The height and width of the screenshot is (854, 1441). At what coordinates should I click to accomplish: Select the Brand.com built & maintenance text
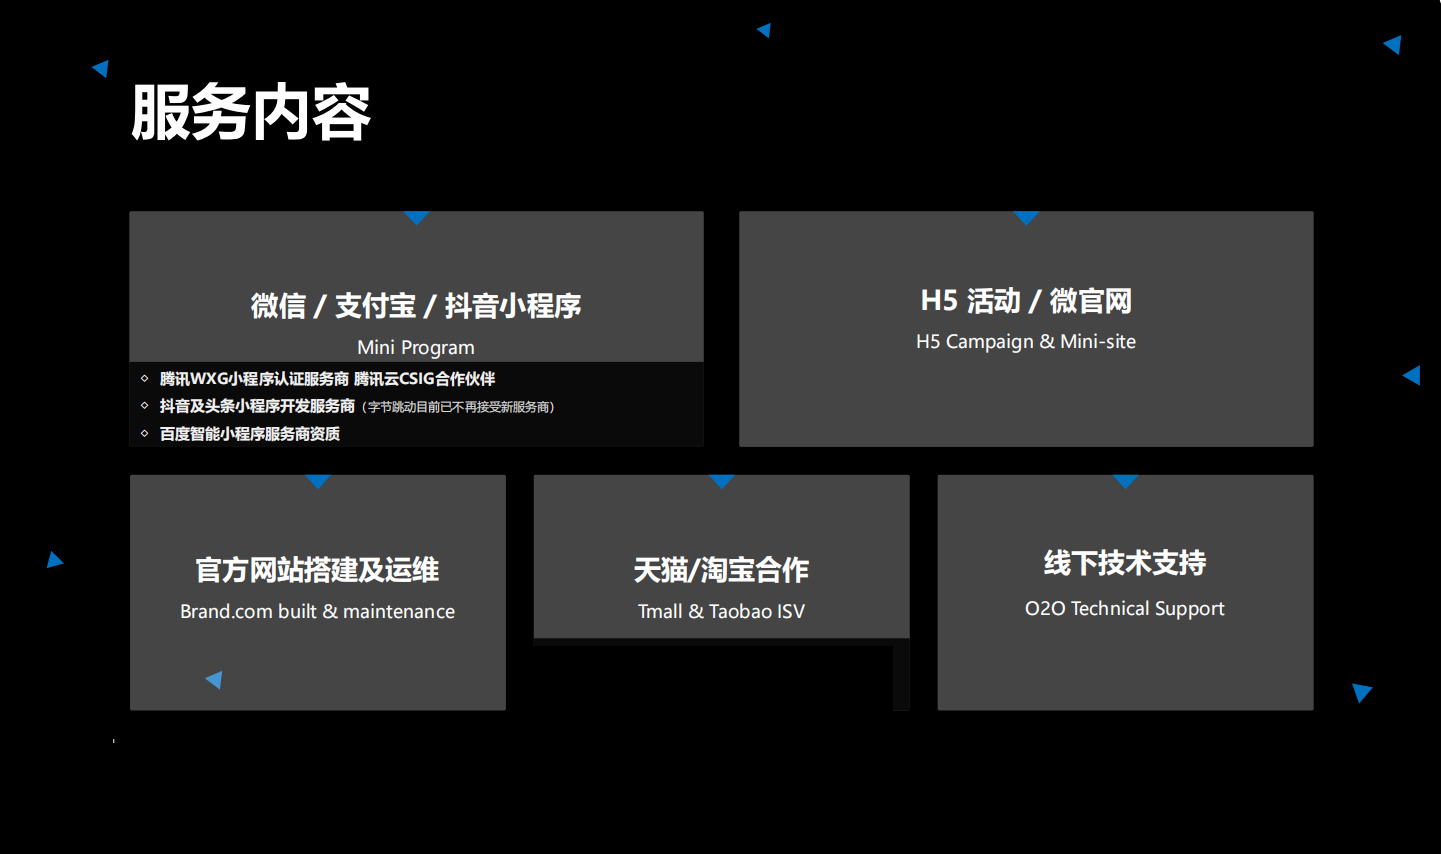tap(317, 611)
